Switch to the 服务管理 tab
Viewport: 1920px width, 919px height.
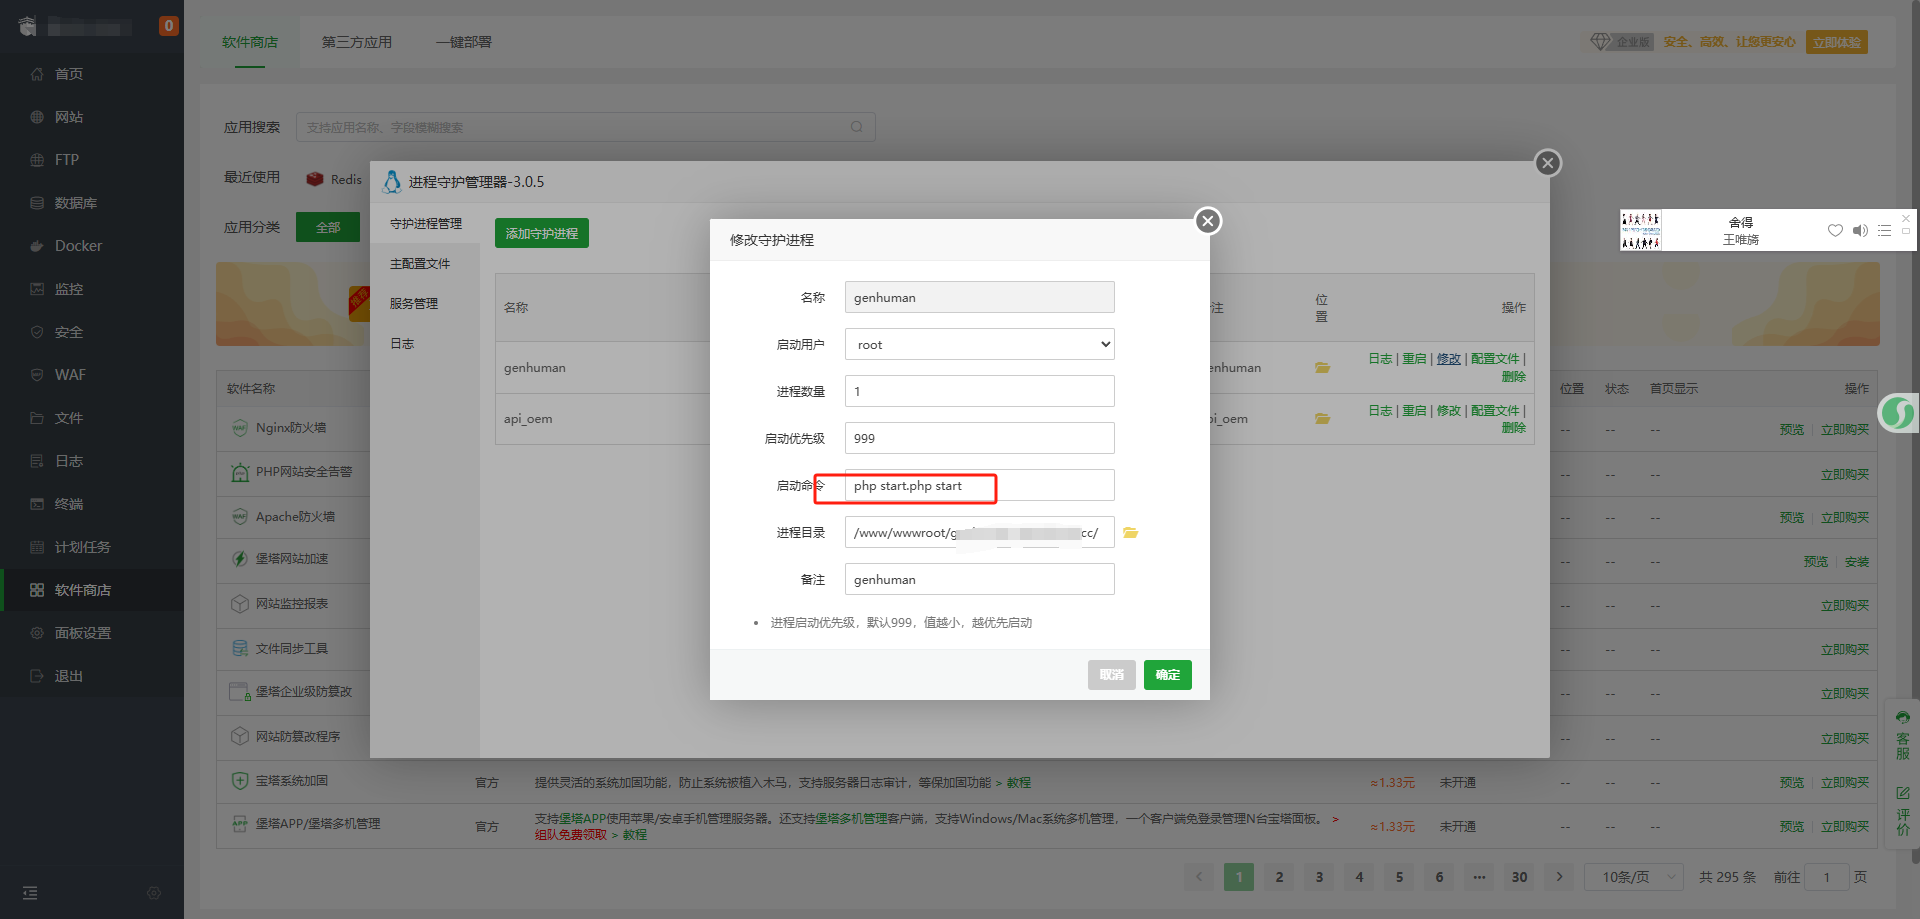pos(414,304)
